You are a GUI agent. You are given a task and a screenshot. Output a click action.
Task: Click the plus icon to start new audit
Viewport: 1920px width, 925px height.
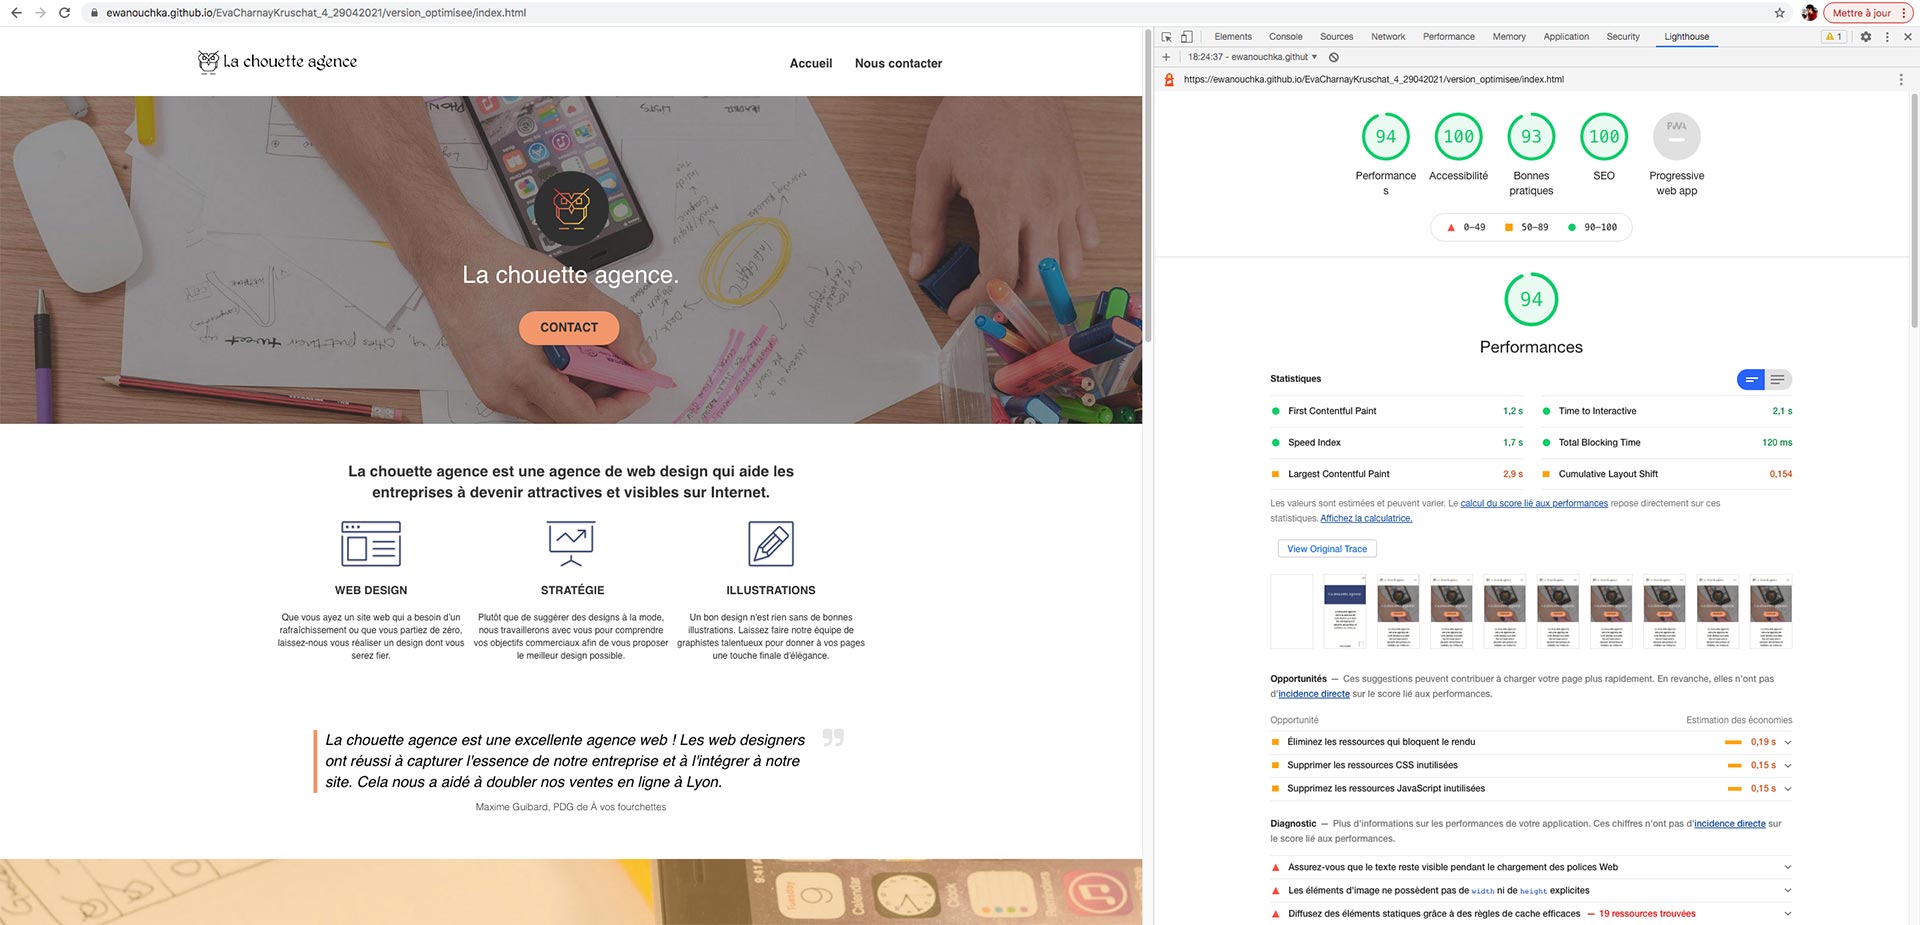point(1166,57)
